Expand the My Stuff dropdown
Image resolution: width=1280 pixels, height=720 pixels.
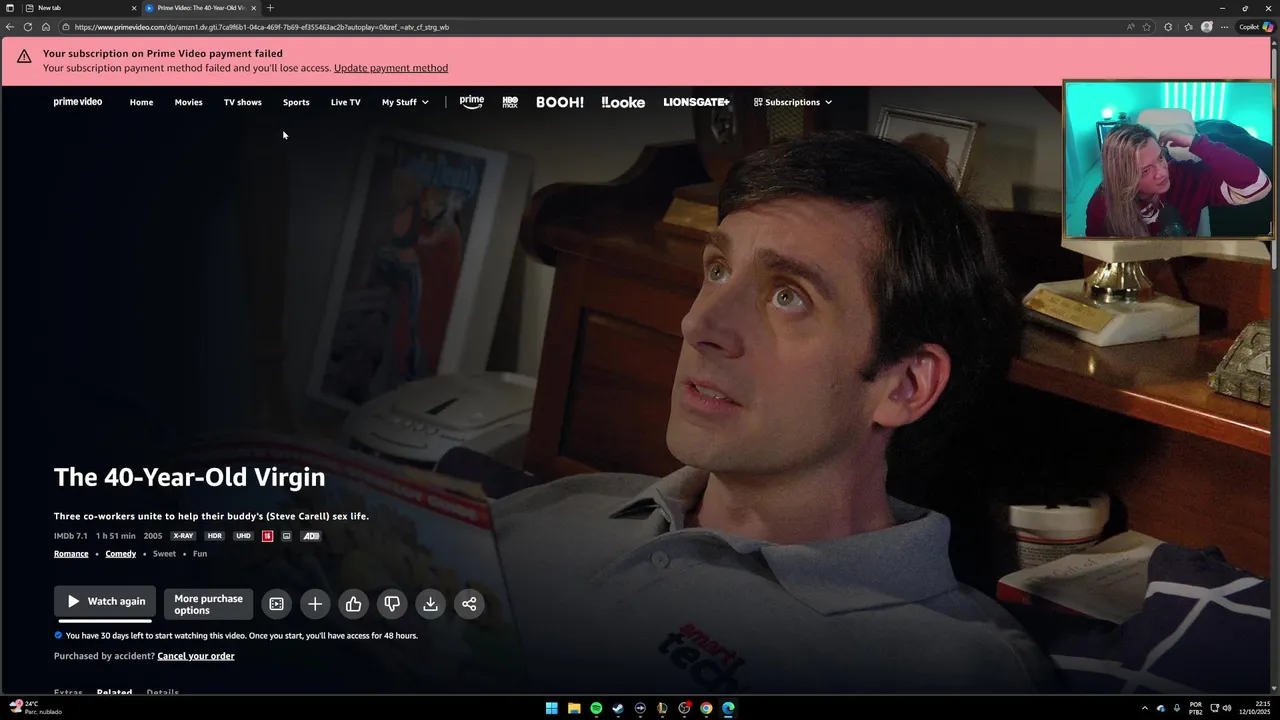[x=405, y=102]
